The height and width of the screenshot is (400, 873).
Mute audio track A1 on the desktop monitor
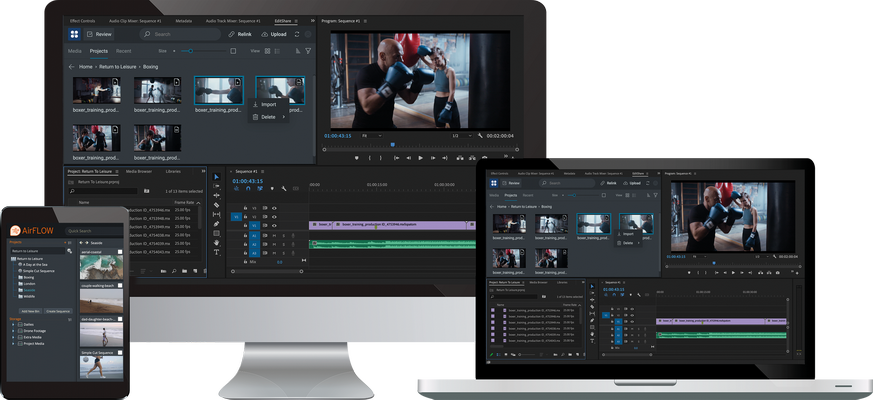tap(274, 236)
